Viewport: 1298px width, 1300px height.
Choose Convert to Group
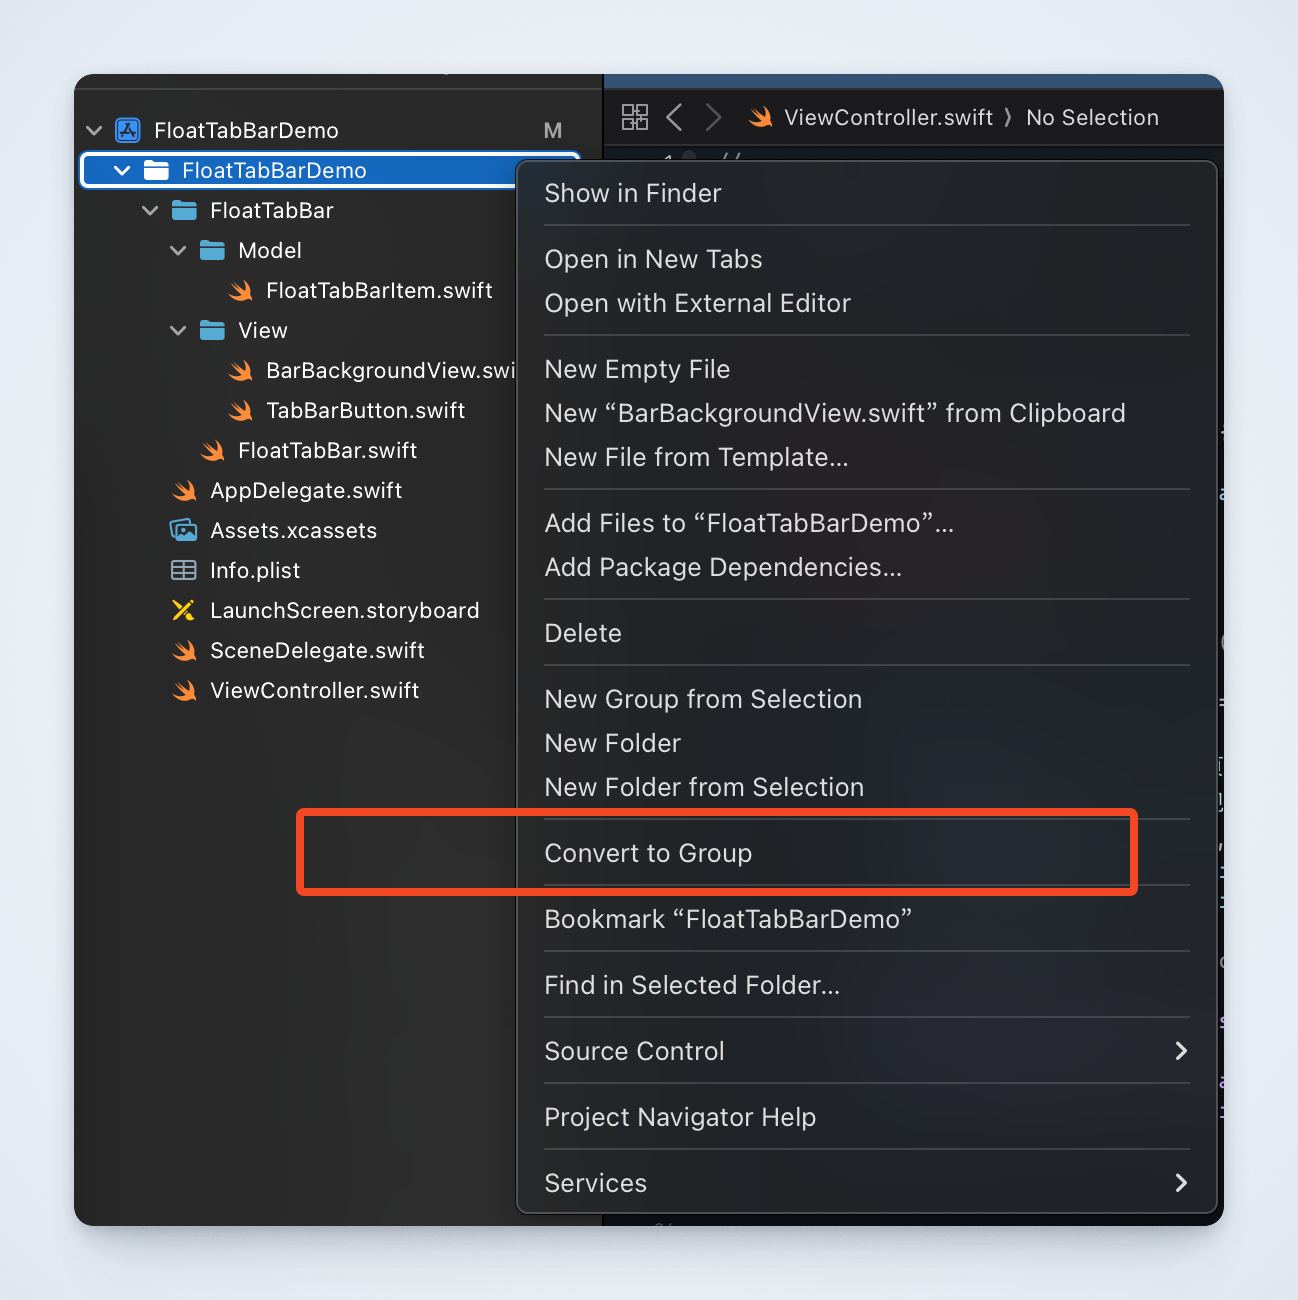pos(648,853)
